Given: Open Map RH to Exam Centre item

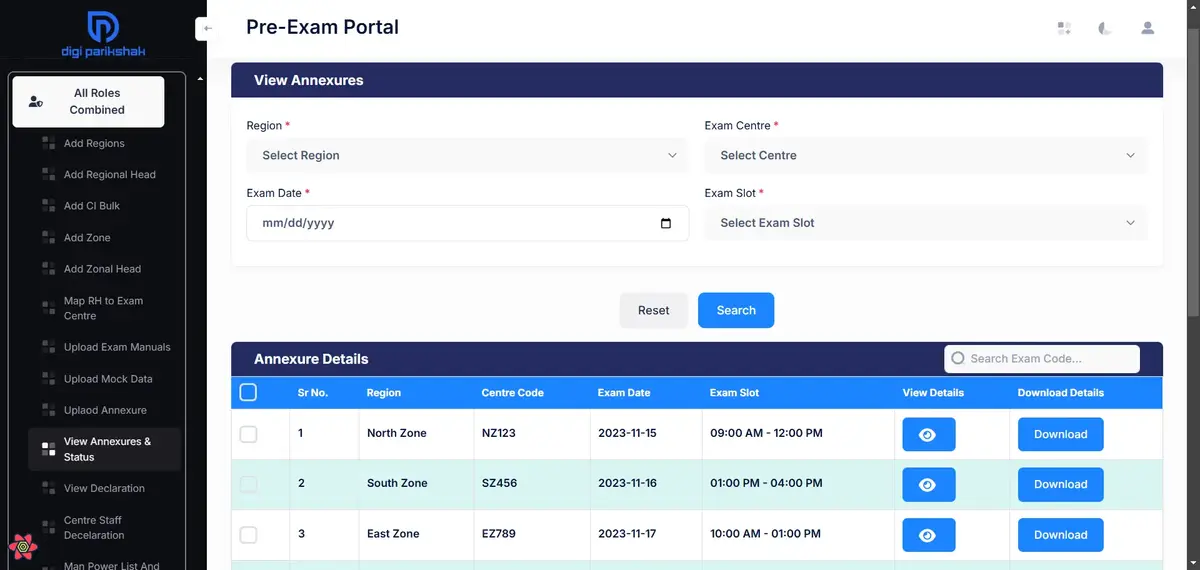Looking at the screenshot, I should coord(103,308).
